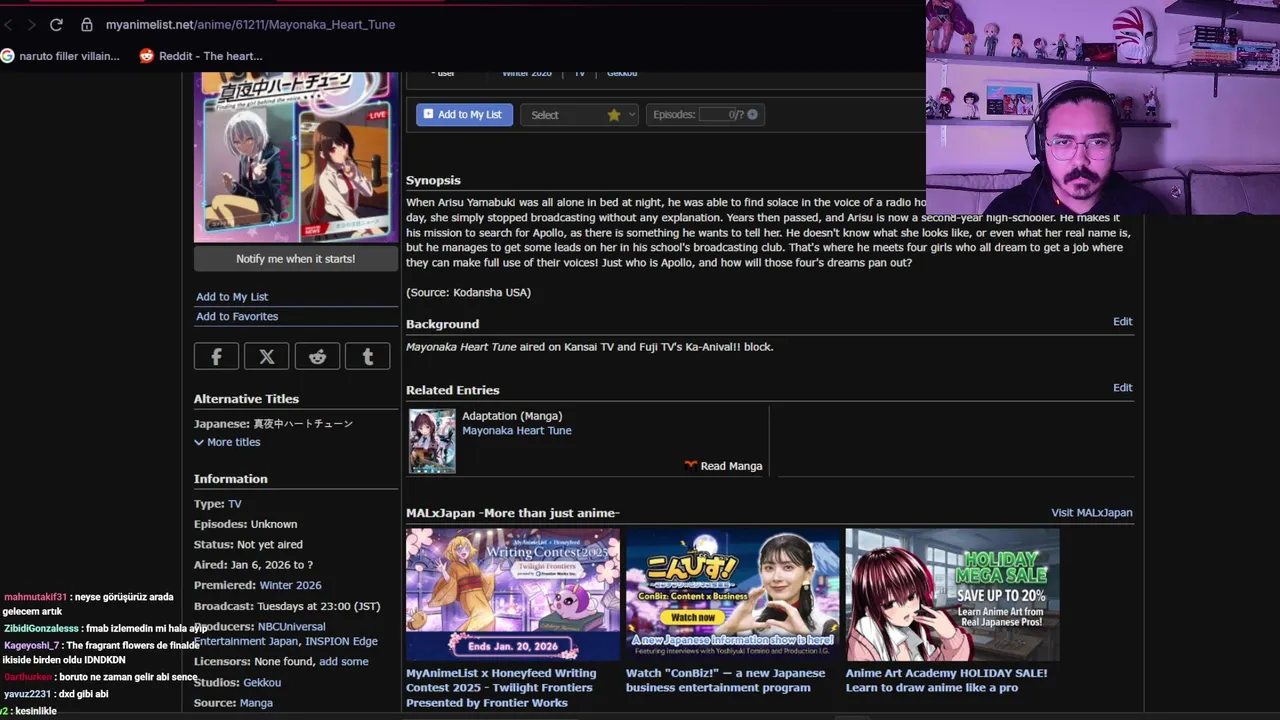The width and height of the screenshot is (1280, 720).
Task: Click Edit beside the Background heading
Action: point(1122,321)
